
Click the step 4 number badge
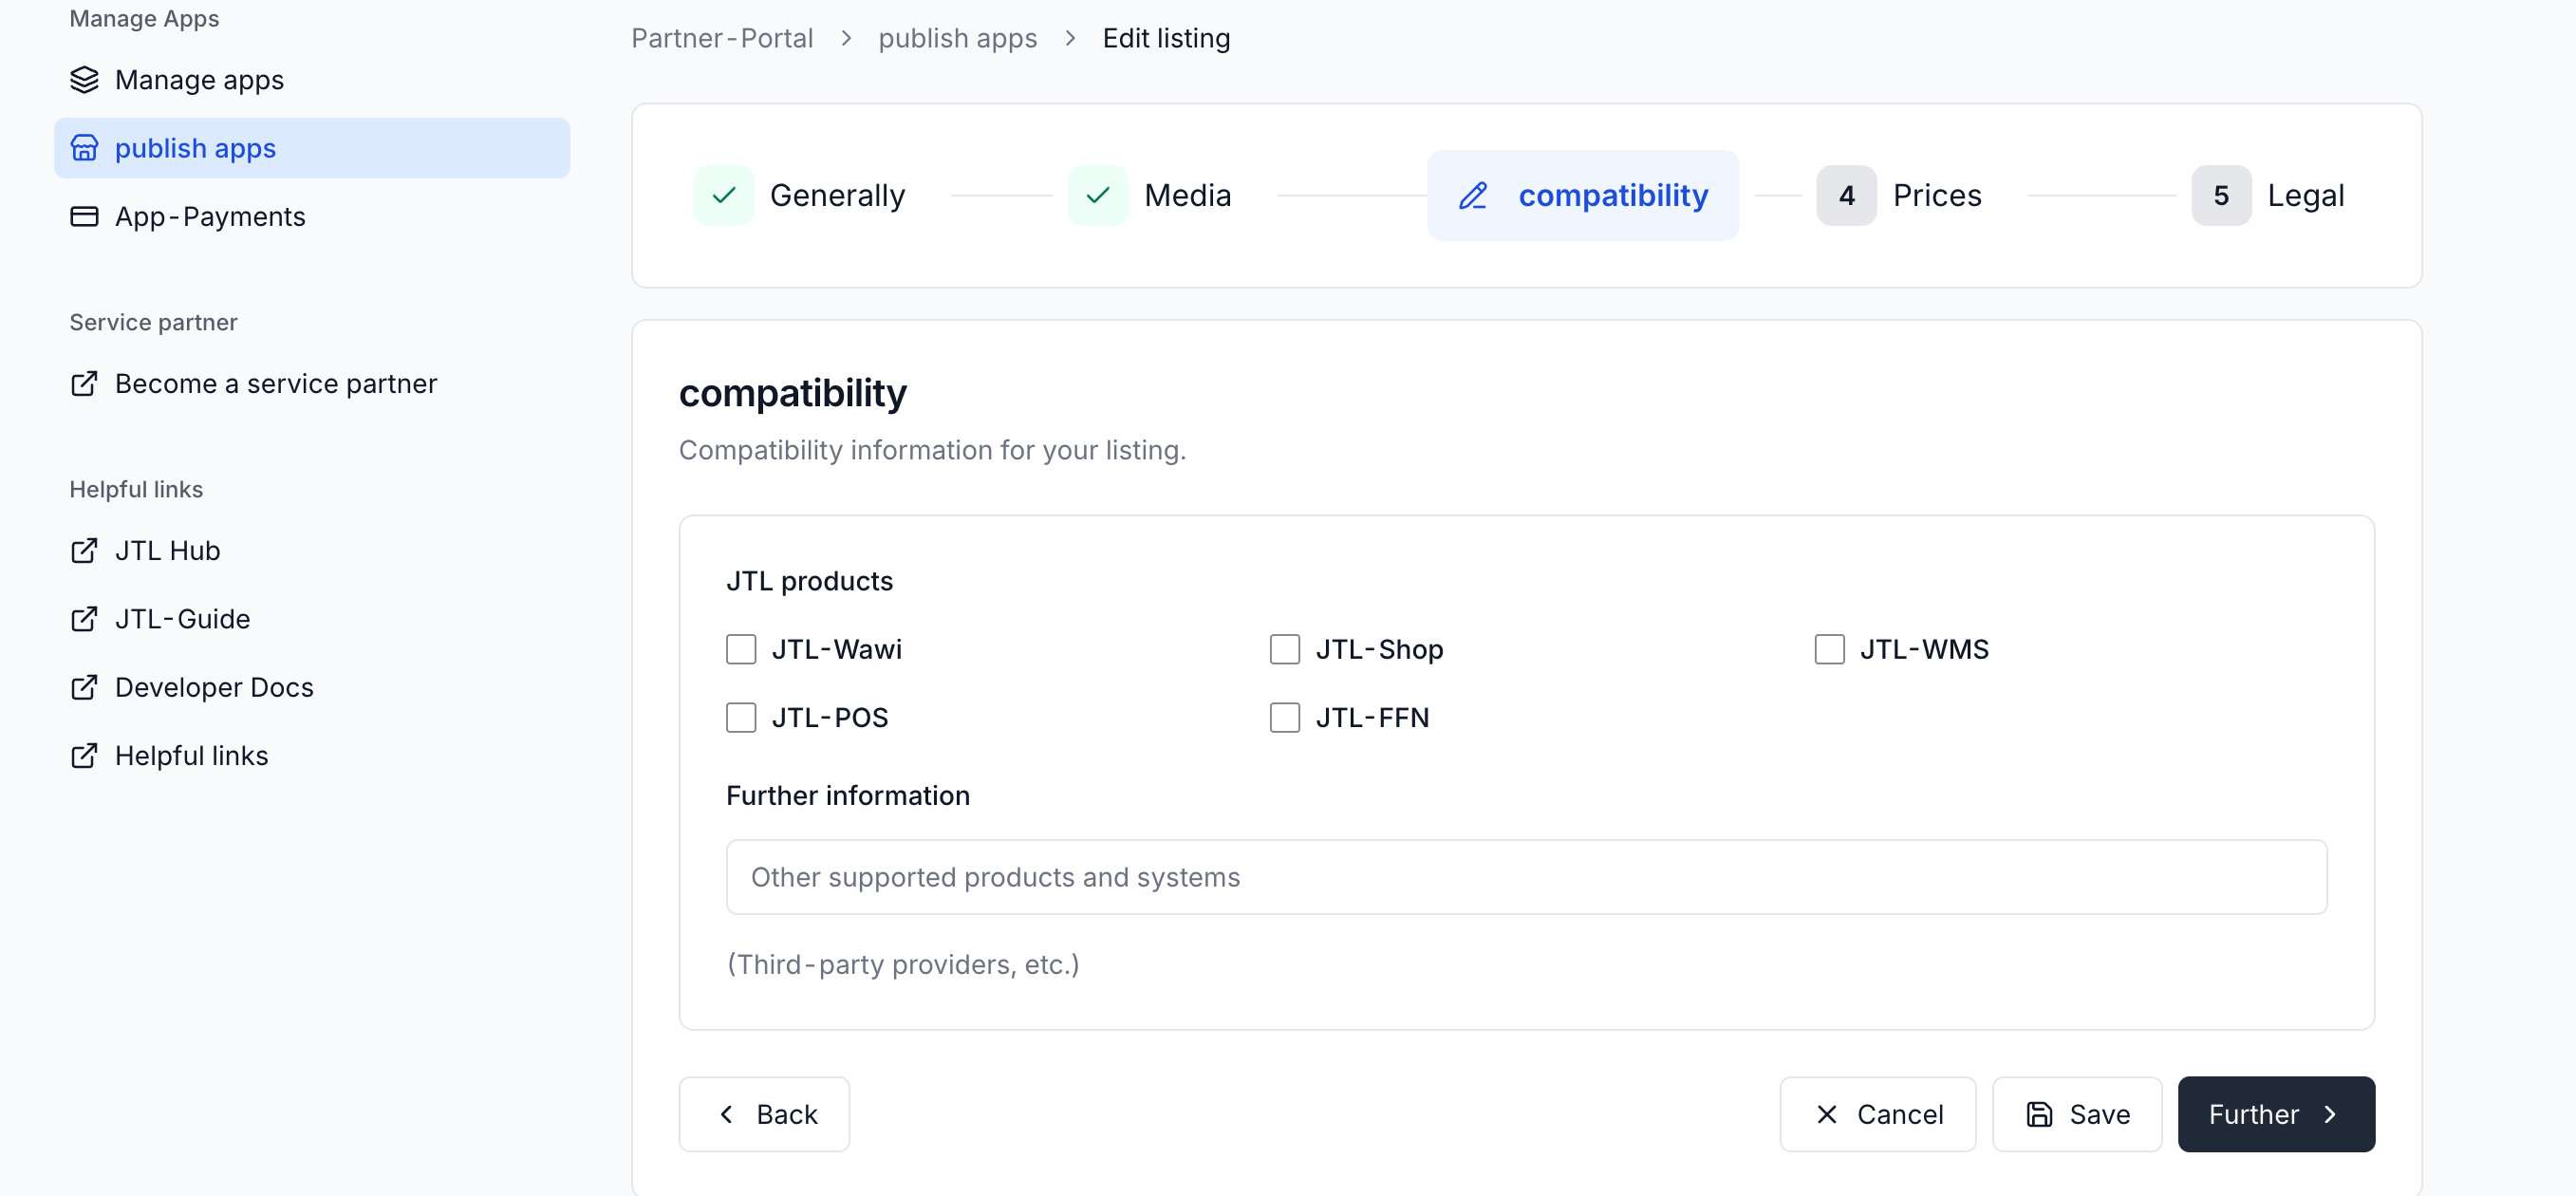point(1846,195)
